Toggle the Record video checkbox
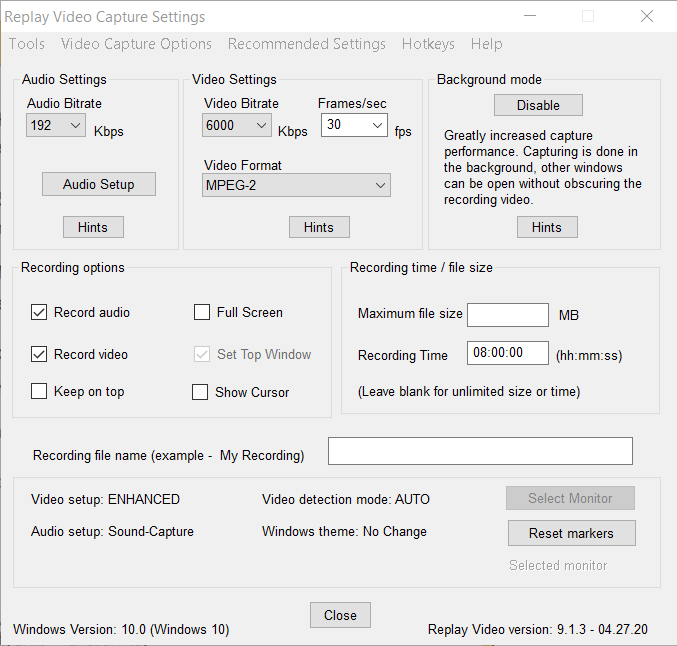 (x=39, y=354)
